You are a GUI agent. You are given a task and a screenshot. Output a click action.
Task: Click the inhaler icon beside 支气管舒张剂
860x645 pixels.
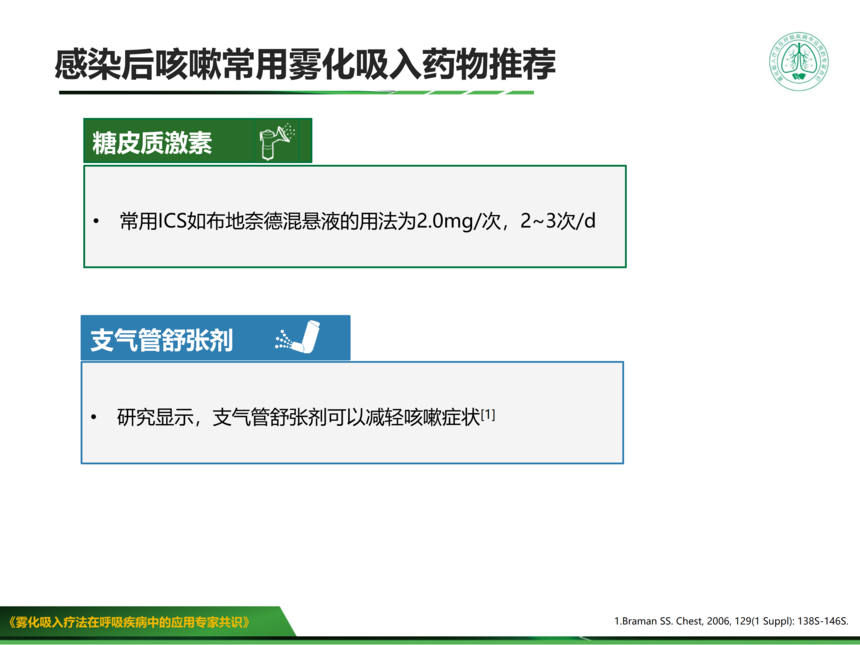(x=298, y=337)
